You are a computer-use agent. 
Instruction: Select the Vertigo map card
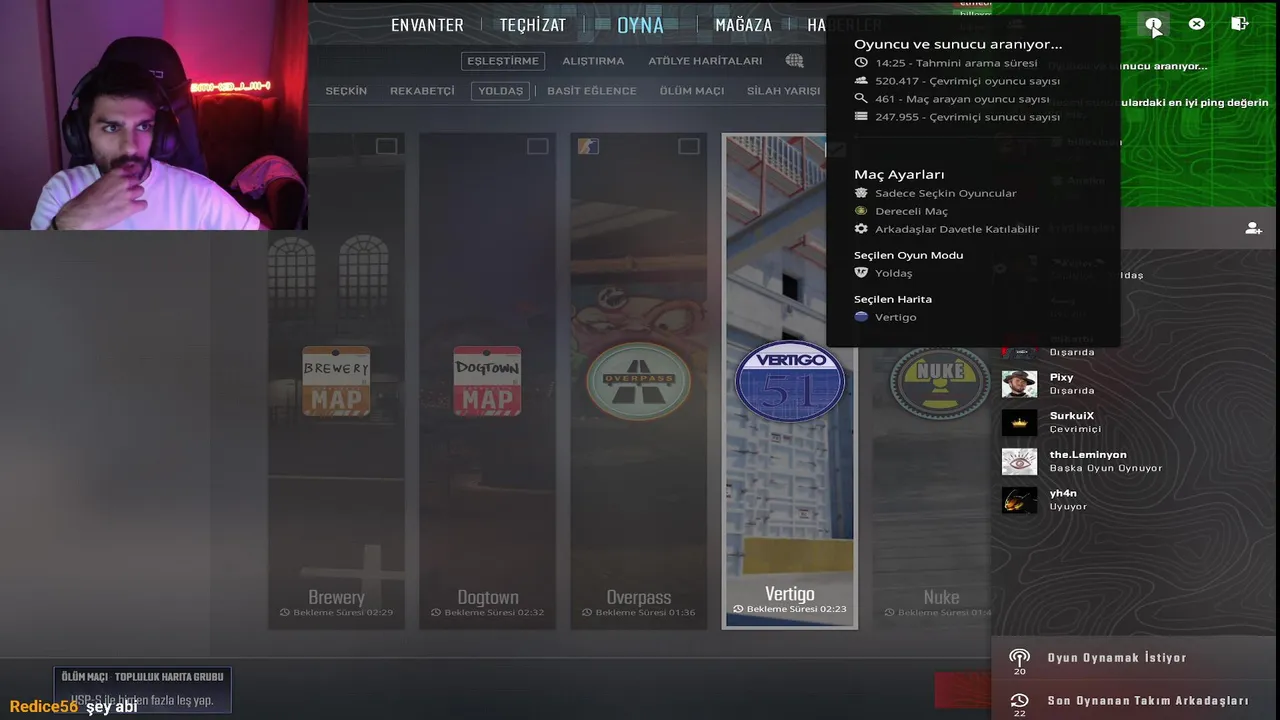point(790,382)
